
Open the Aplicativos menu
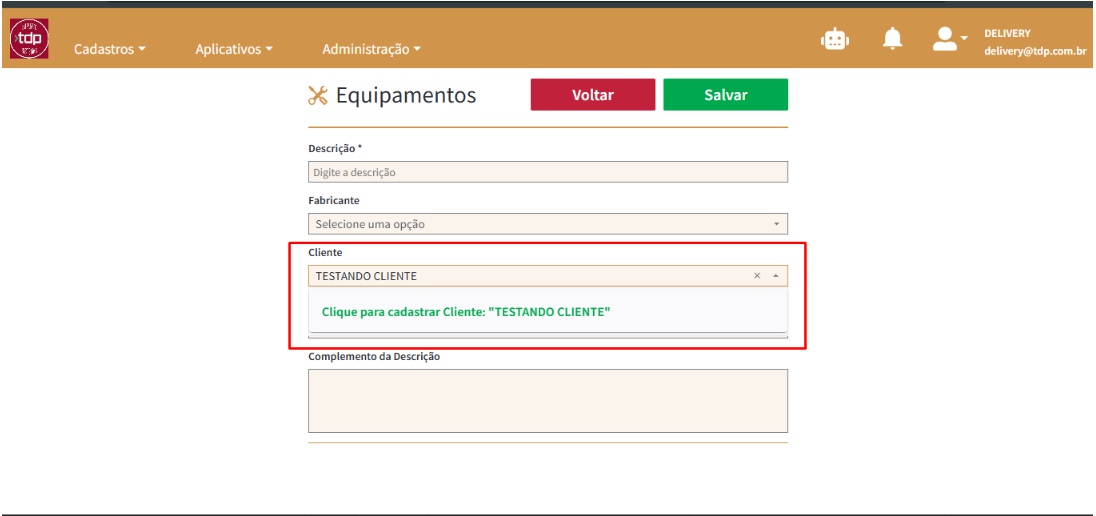[234, 49]
